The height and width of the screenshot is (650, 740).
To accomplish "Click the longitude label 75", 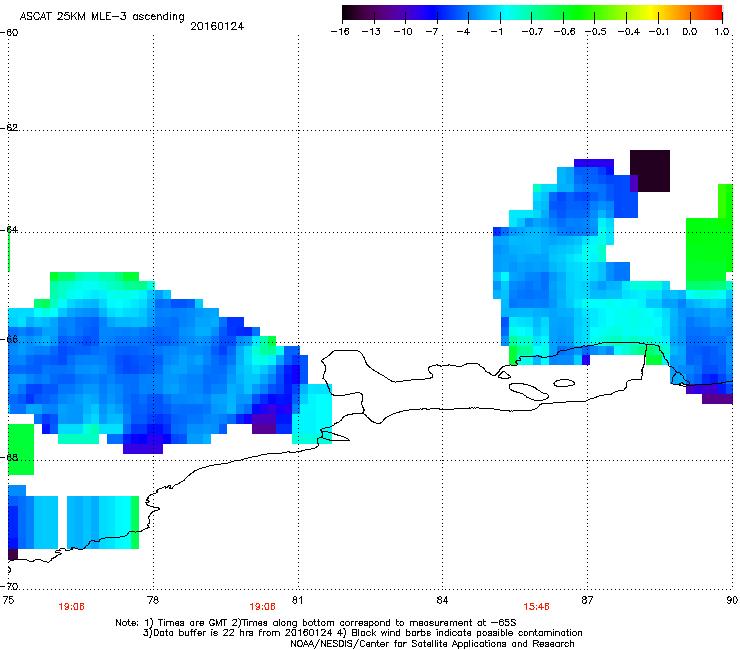I will tap(8, 600).
